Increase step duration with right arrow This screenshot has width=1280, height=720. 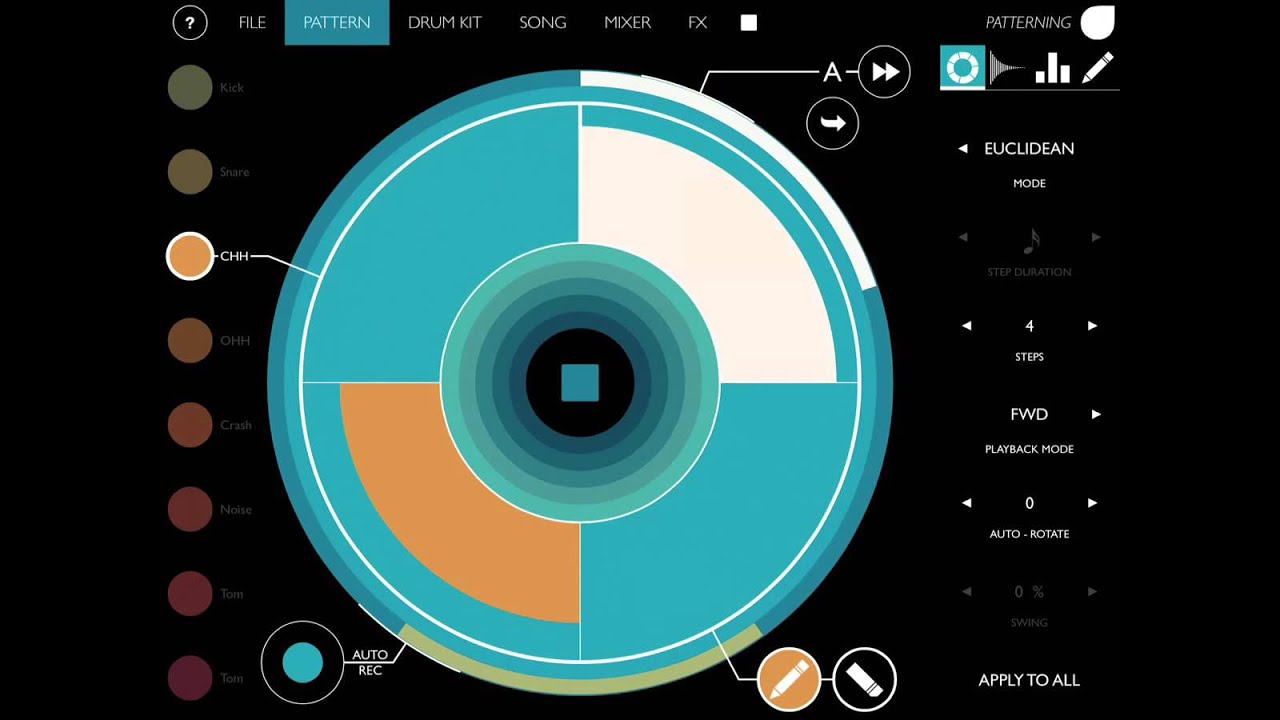point(1096,237)
